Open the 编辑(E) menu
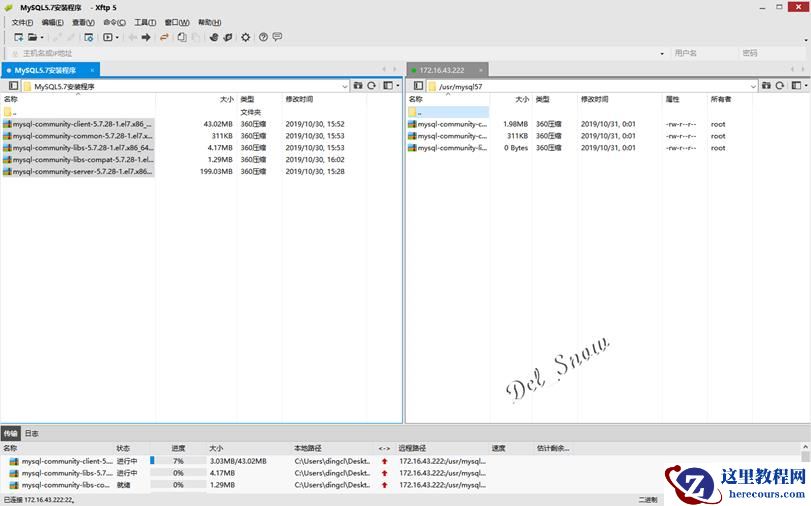Image resolution: width=811 pixels, height=506 pixels. 53,22
